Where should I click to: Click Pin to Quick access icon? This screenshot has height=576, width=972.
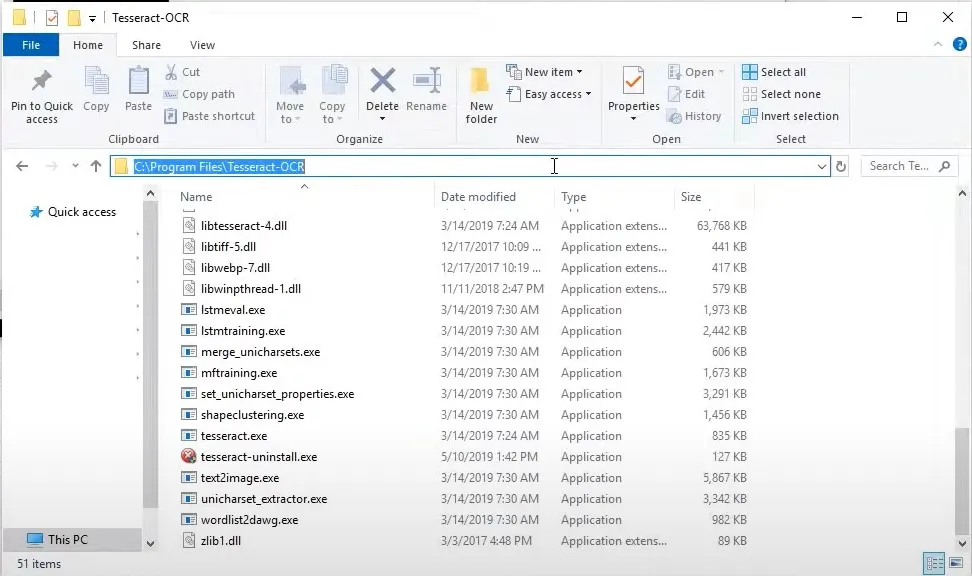42,81
